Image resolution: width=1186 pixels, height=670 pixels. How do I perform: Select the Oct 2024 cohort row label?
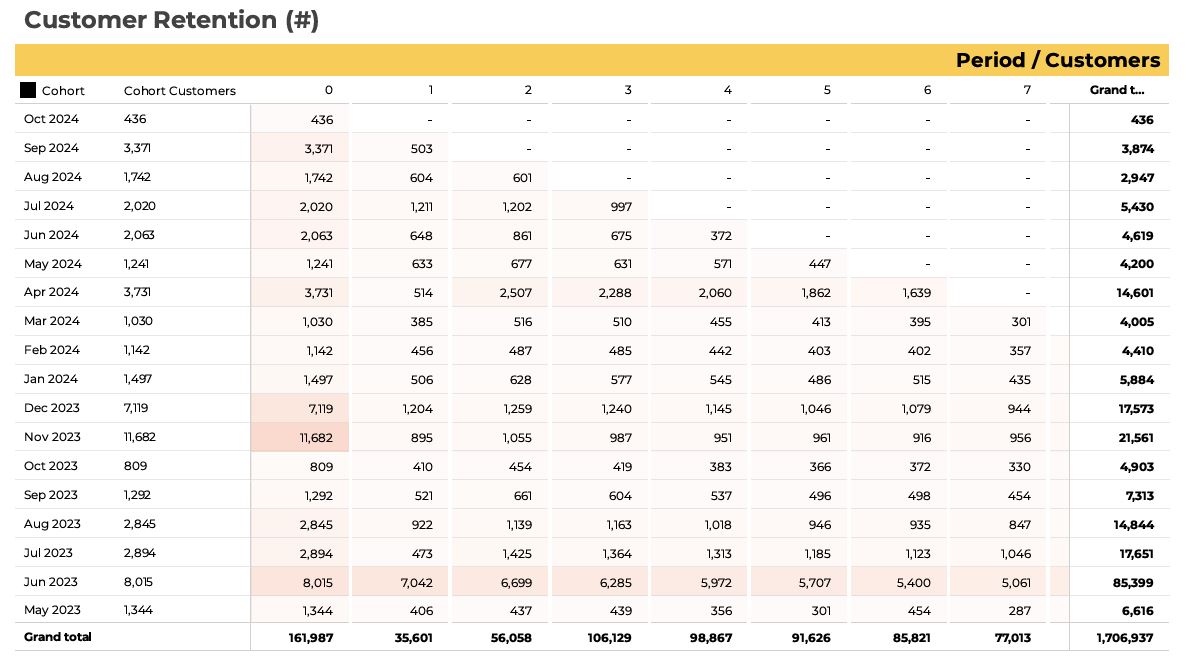[x=51, y=119]
